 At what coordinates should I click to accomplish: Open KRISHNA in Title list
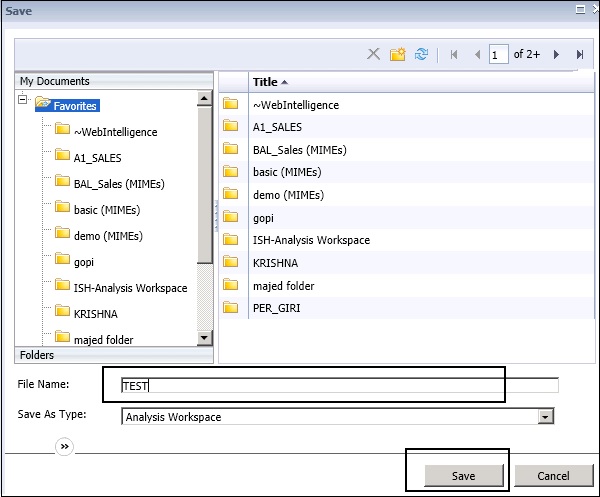[276, 263]
